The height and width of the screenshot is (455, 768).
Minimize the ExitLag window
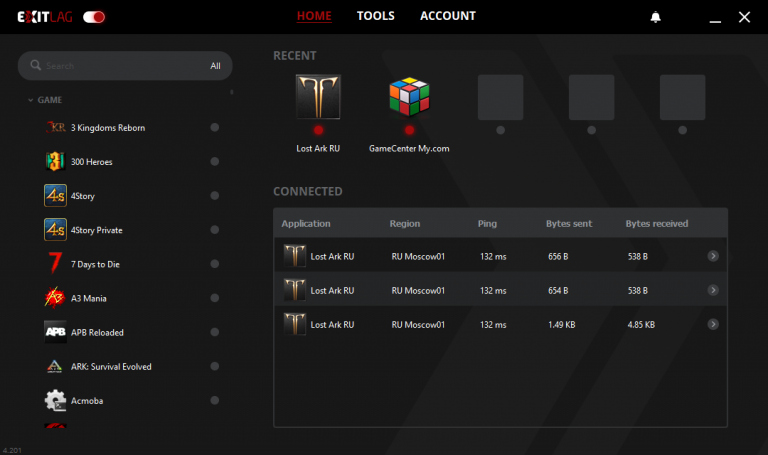pos(715,21)
